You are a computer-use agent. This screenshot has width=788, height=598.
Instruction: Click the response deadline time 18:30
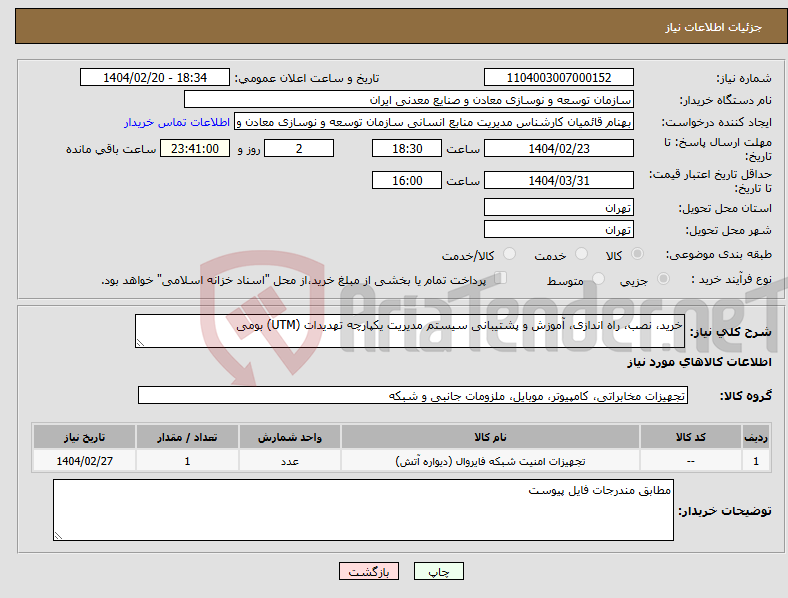[x=407, y=148]
